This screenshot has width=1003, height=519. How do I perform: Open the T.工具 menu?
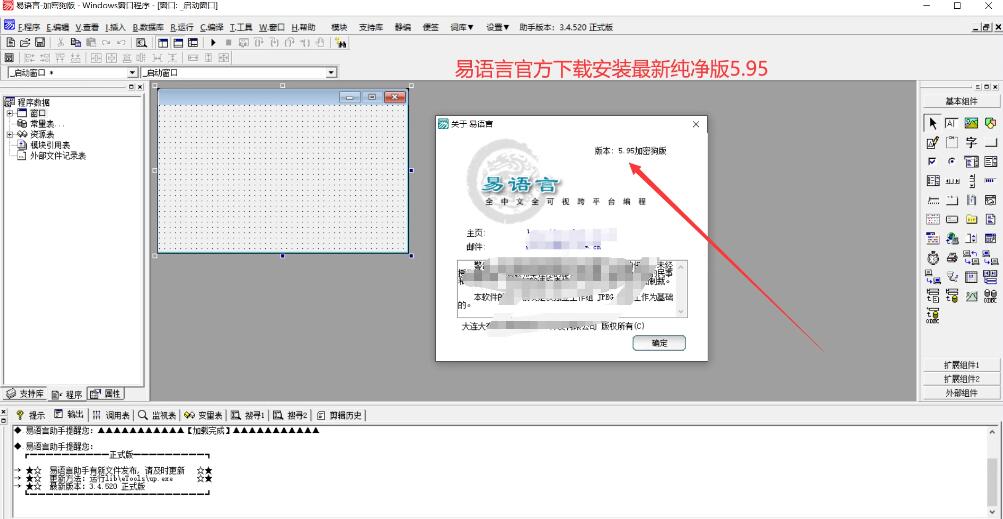241,28
